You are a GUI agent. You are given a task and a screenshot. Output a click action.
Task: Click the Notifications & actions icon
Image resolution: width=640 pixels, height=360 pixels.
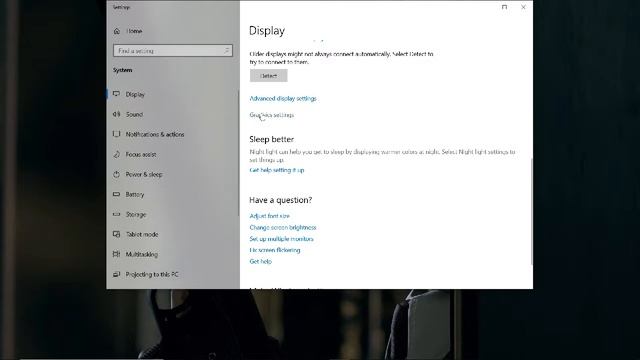click(x=116, y=134)
